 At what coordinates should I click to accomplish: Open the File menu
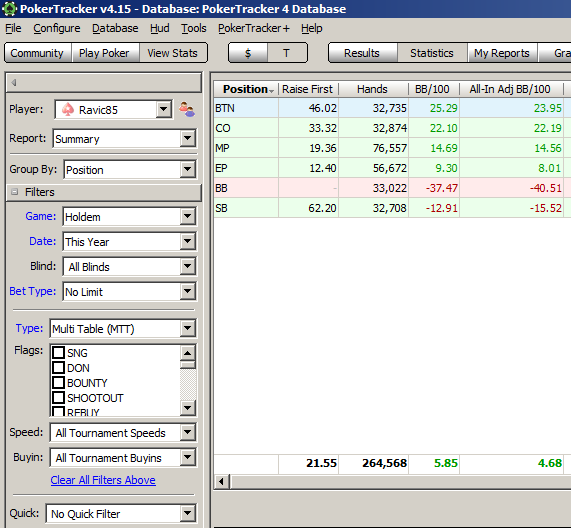point(13,28)
